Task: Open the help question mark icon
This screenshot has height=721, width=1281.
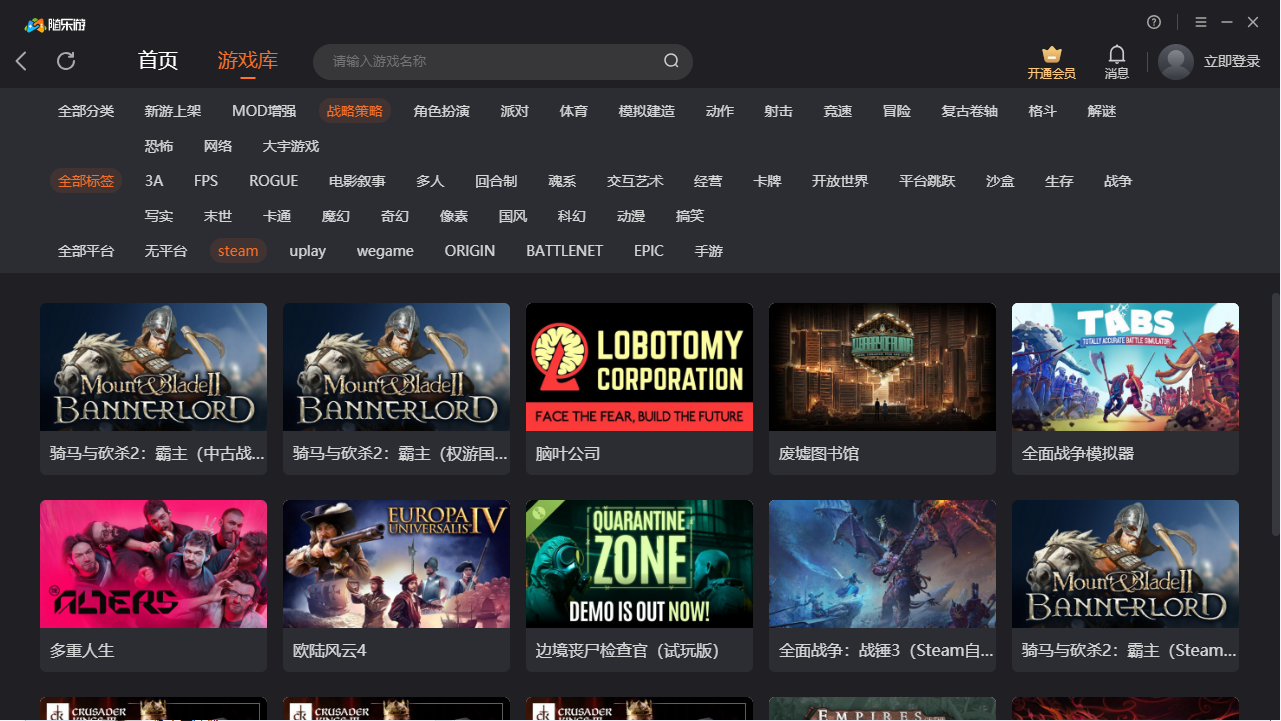Action: [x=1154, y=22]
